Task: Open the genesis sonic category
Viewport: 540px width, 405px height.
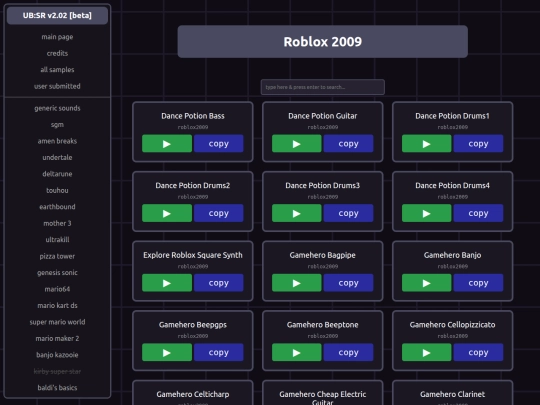Action: point(57,272)
